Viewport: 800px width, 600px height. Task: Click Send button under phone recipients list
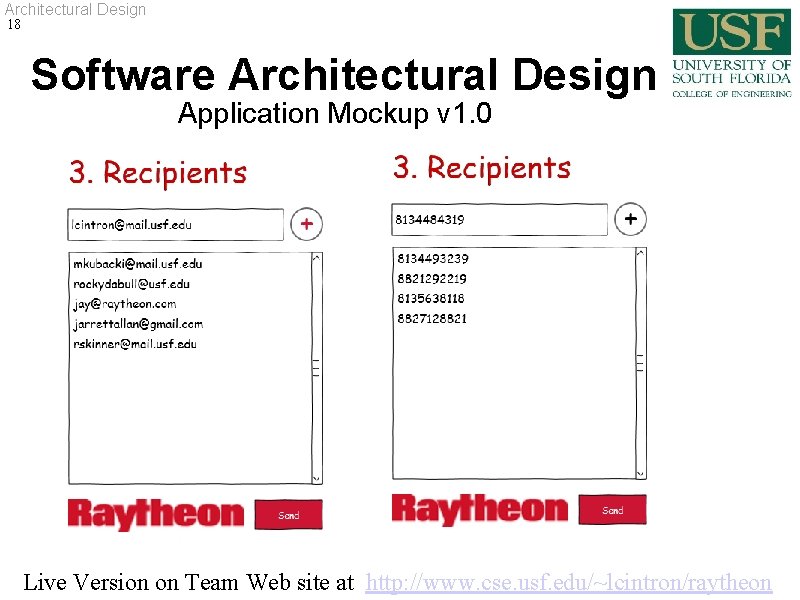click(613, 510)
